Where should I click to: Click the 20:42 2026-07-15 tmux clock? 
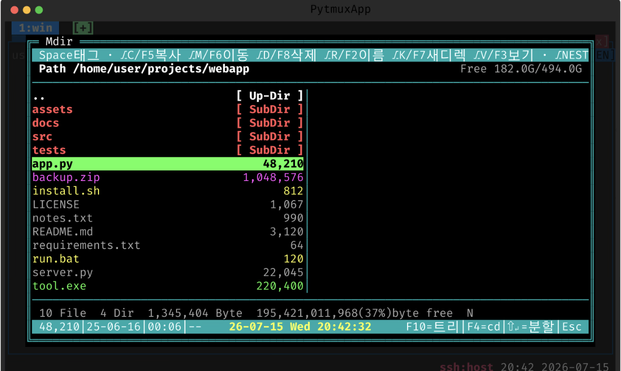(554, 367)
